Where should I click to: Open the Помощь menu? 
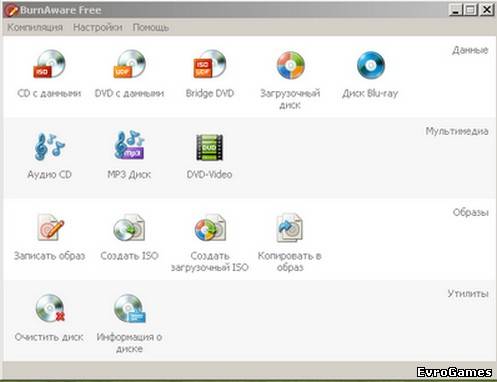click(x=151, y=27)
